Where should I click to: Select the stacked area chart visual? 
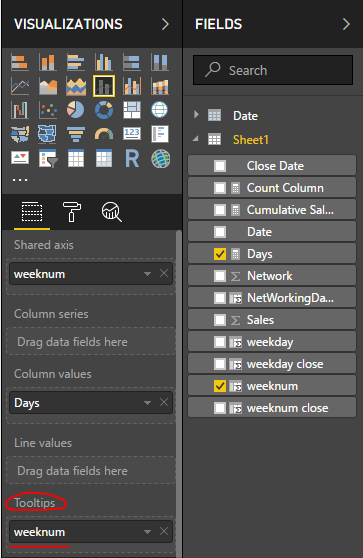pos(76,86)
